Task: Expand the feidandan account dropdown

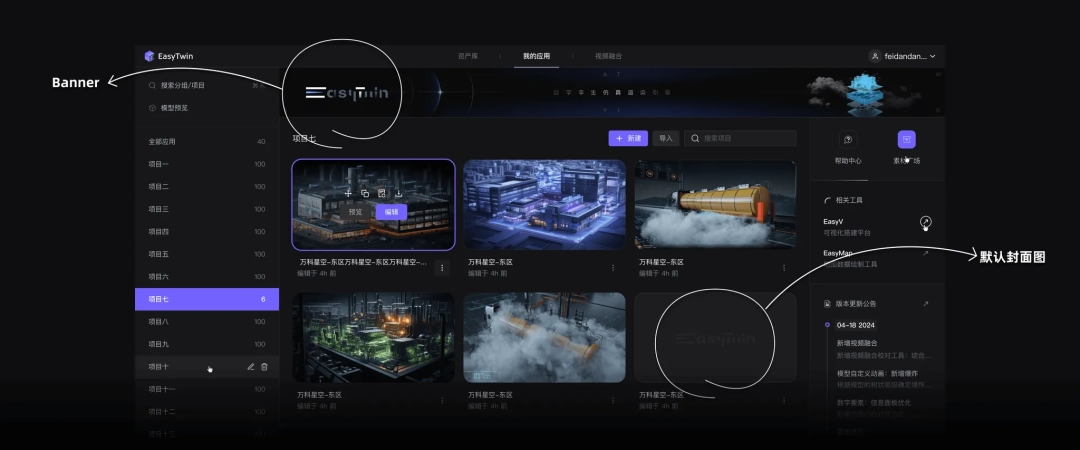Action: [x=933, y=57]
